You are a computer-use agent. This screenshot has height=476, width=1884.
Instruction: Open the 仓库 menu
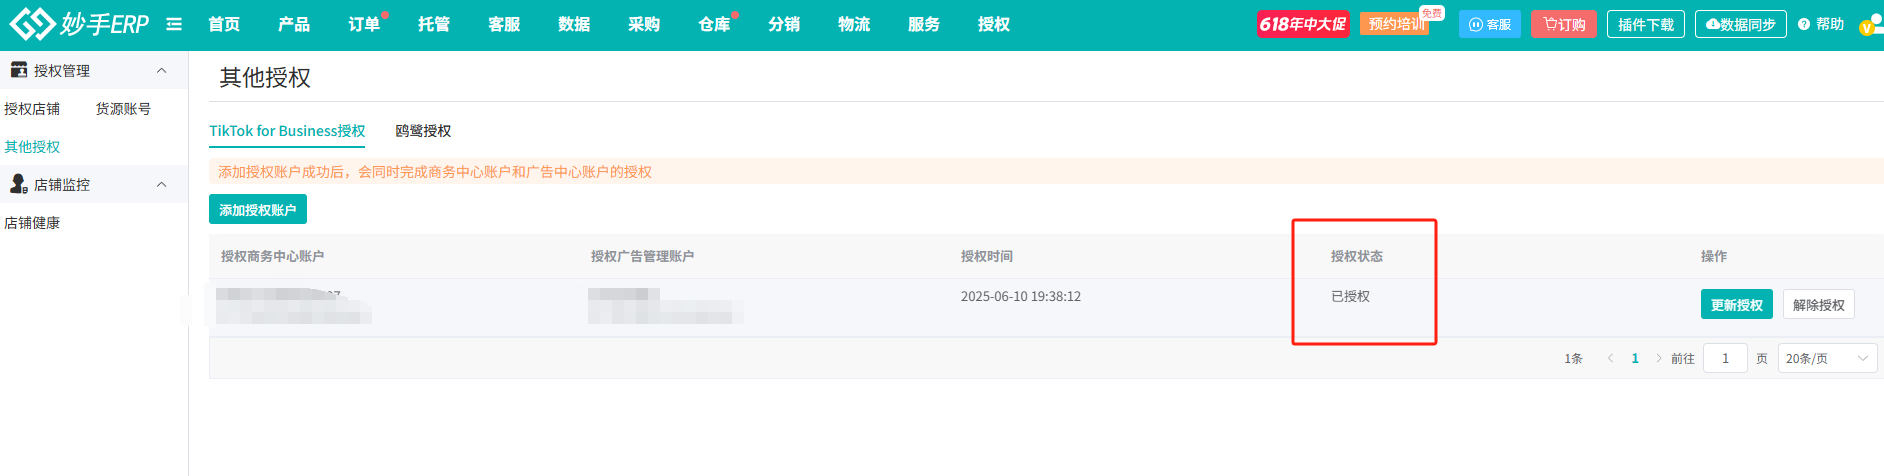click(714, 24)
